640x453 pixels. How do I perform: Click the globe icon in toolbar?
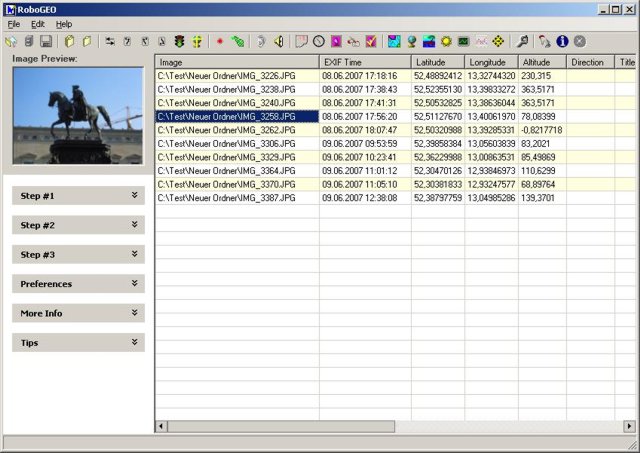click(411, 41)
